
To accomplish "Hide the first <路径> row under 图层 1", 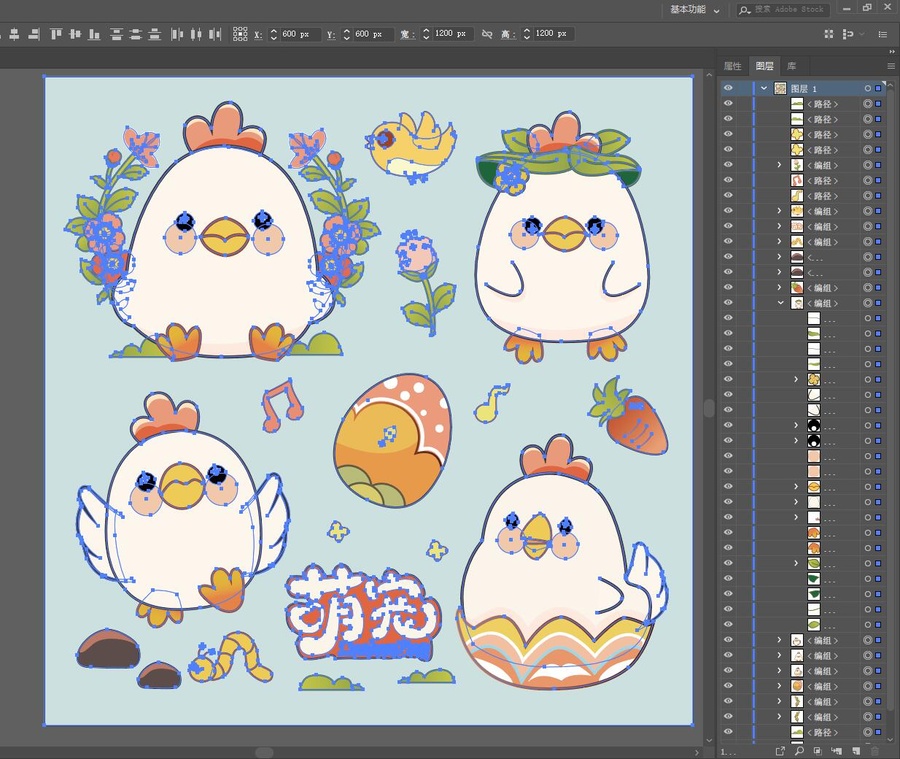I will click(x=728, y=103).
